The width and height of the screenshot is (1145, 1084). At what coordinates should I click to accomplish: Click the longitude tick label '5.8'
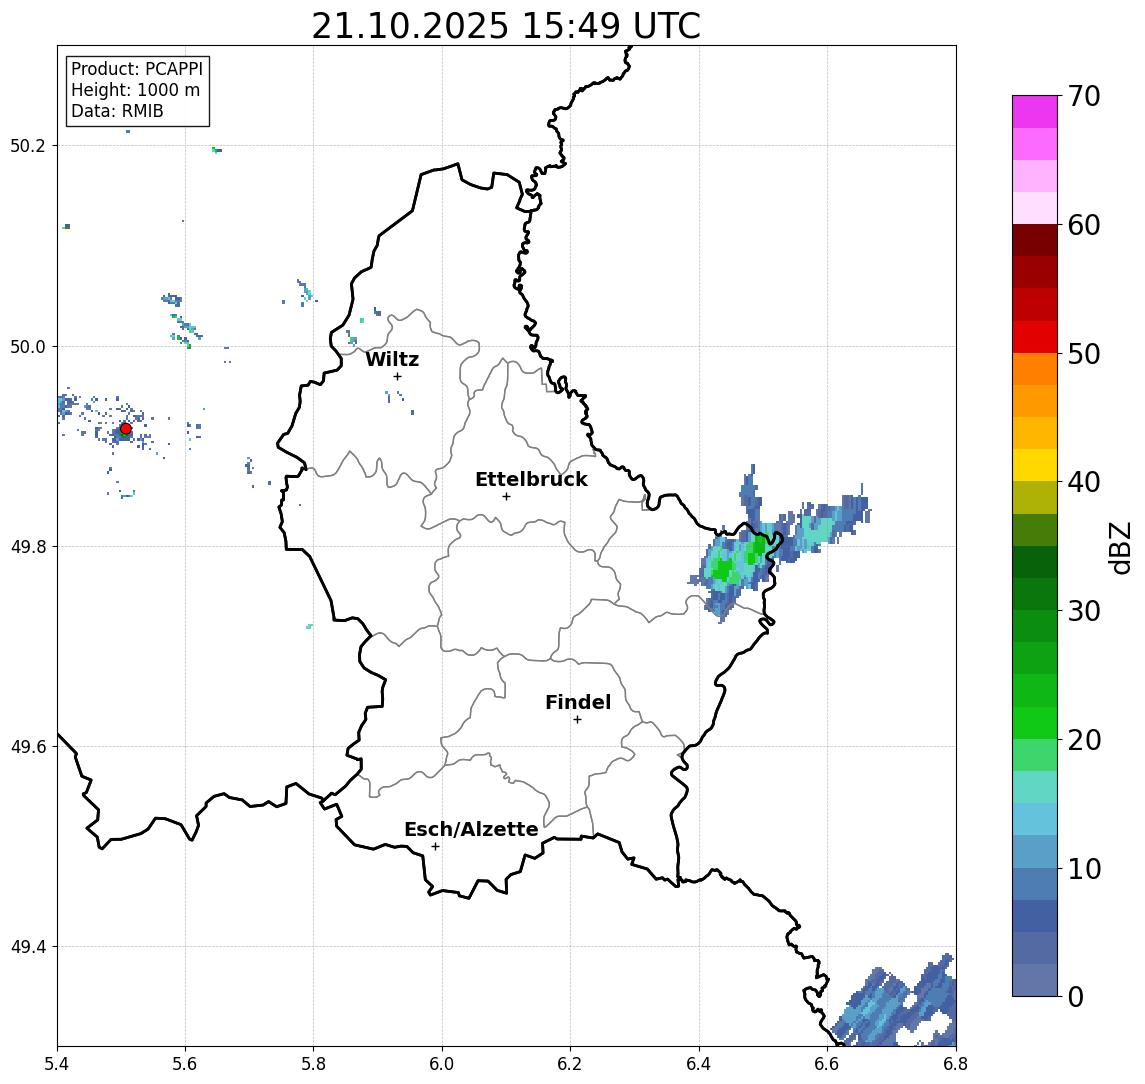pos(313,1064)
